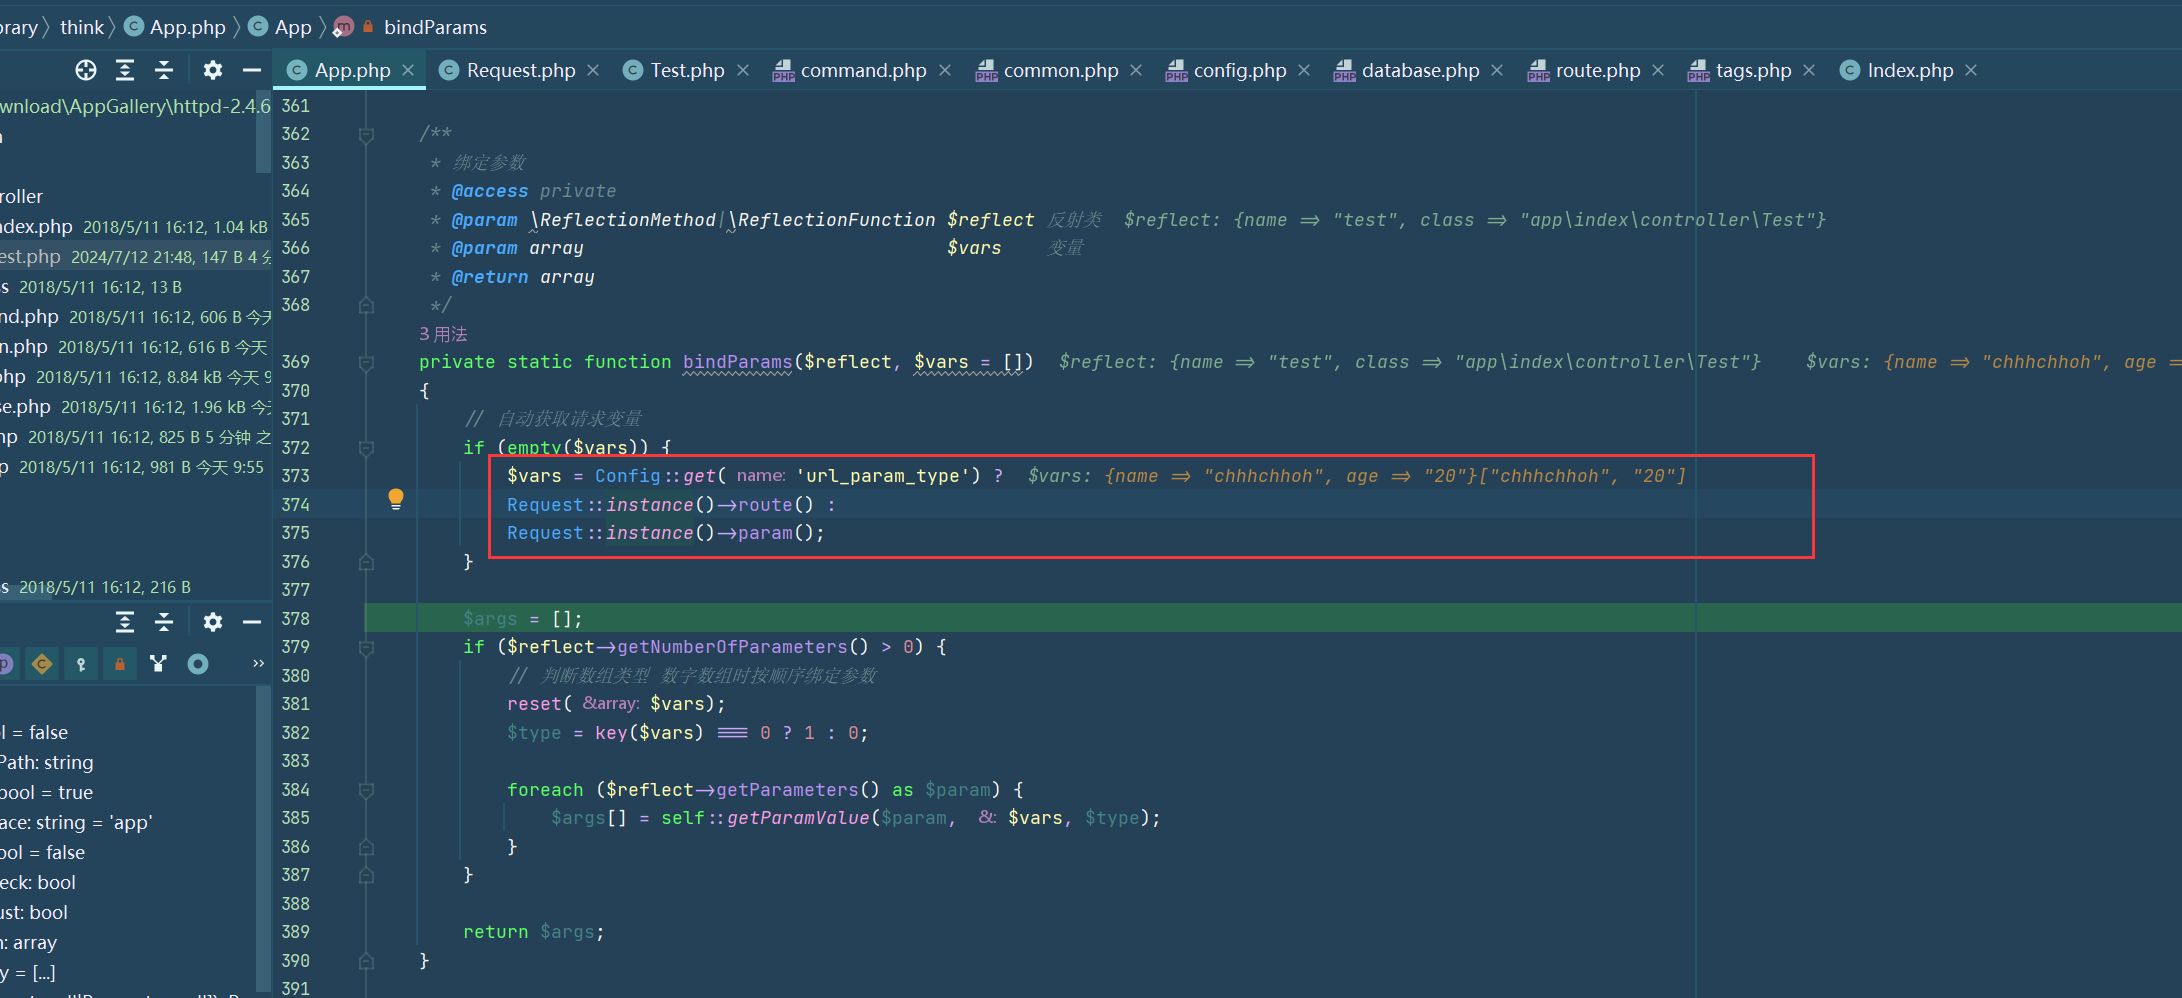The width and height of the screenshot is (2182, 998).
Task: Click the fold end marker at line 368
Action: (x=367, y=305)
